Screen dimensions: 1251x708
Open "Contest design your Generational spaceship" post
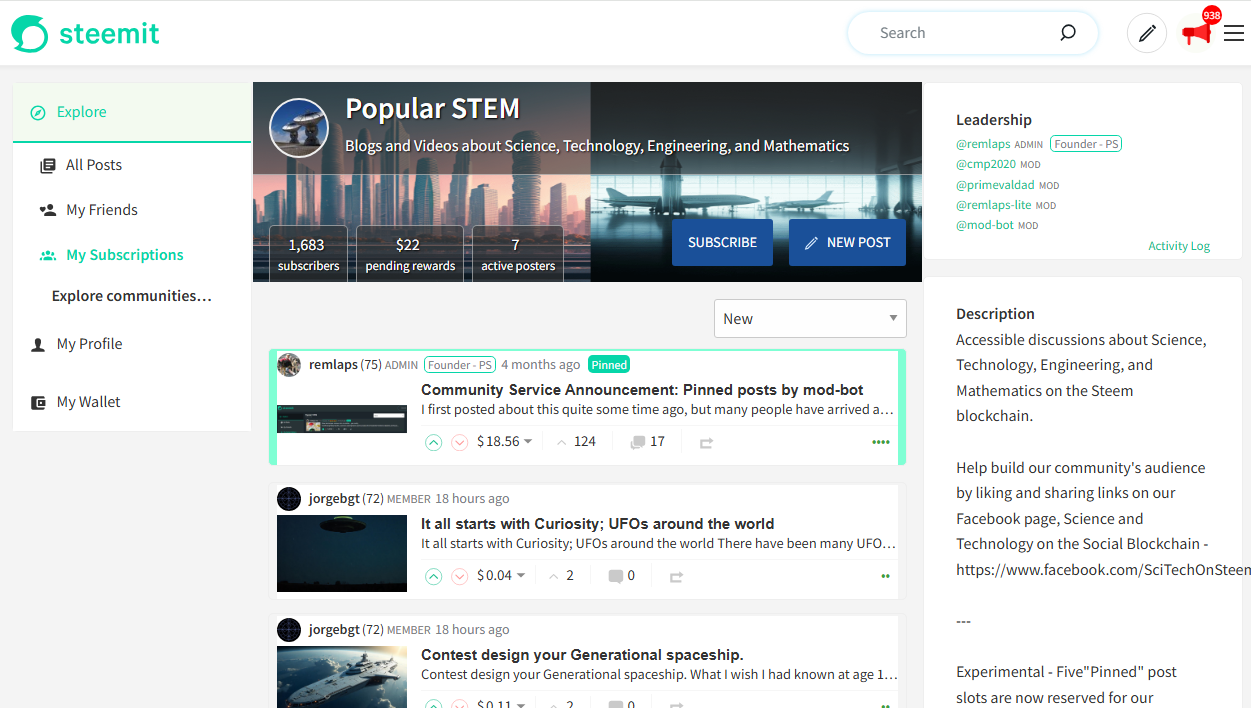click(582, 655)
